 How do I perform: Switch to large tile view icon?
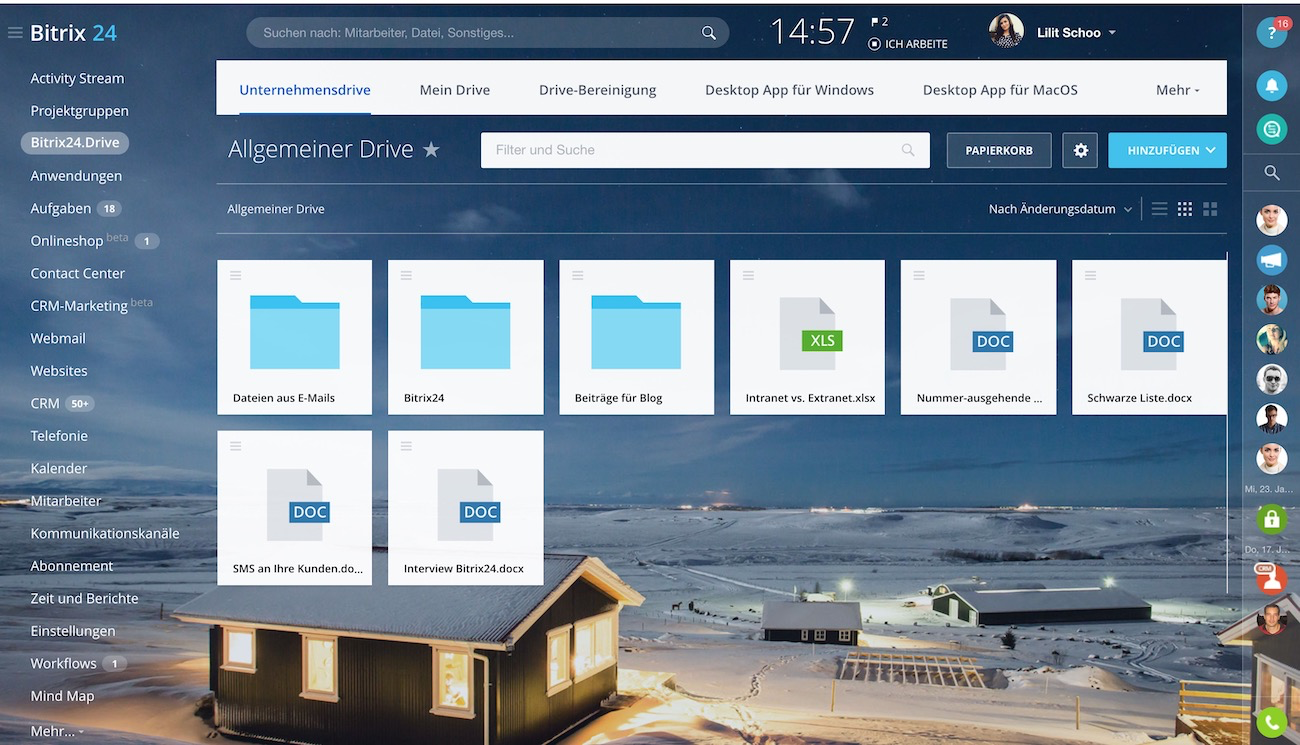pos(1210,209)
